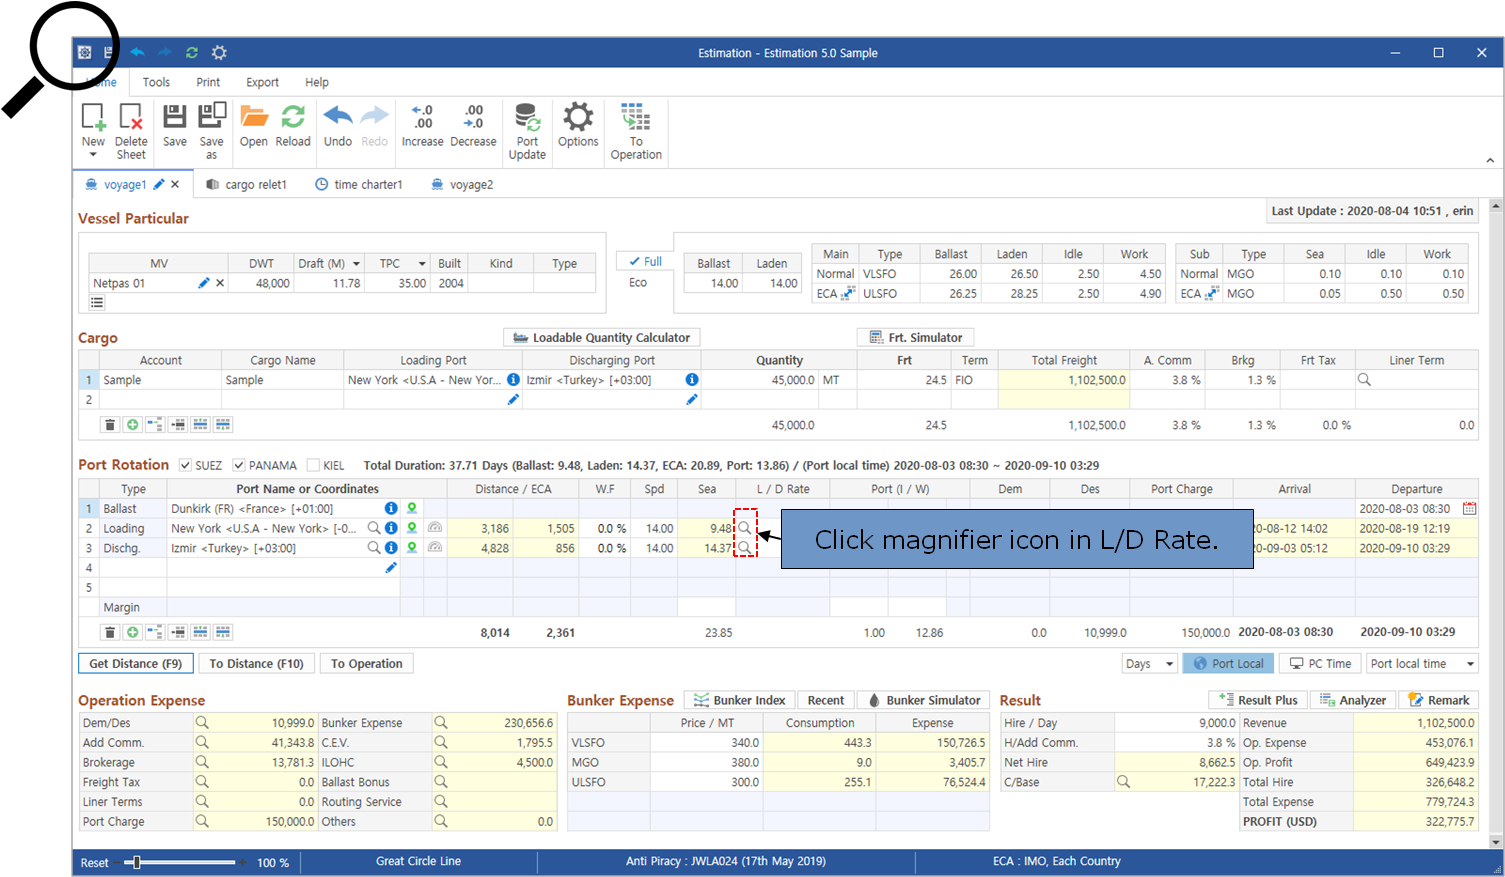Enable the KIEL checkbox
The width and height of the screenshot is (1505, 877).
(x=313, y=465)
